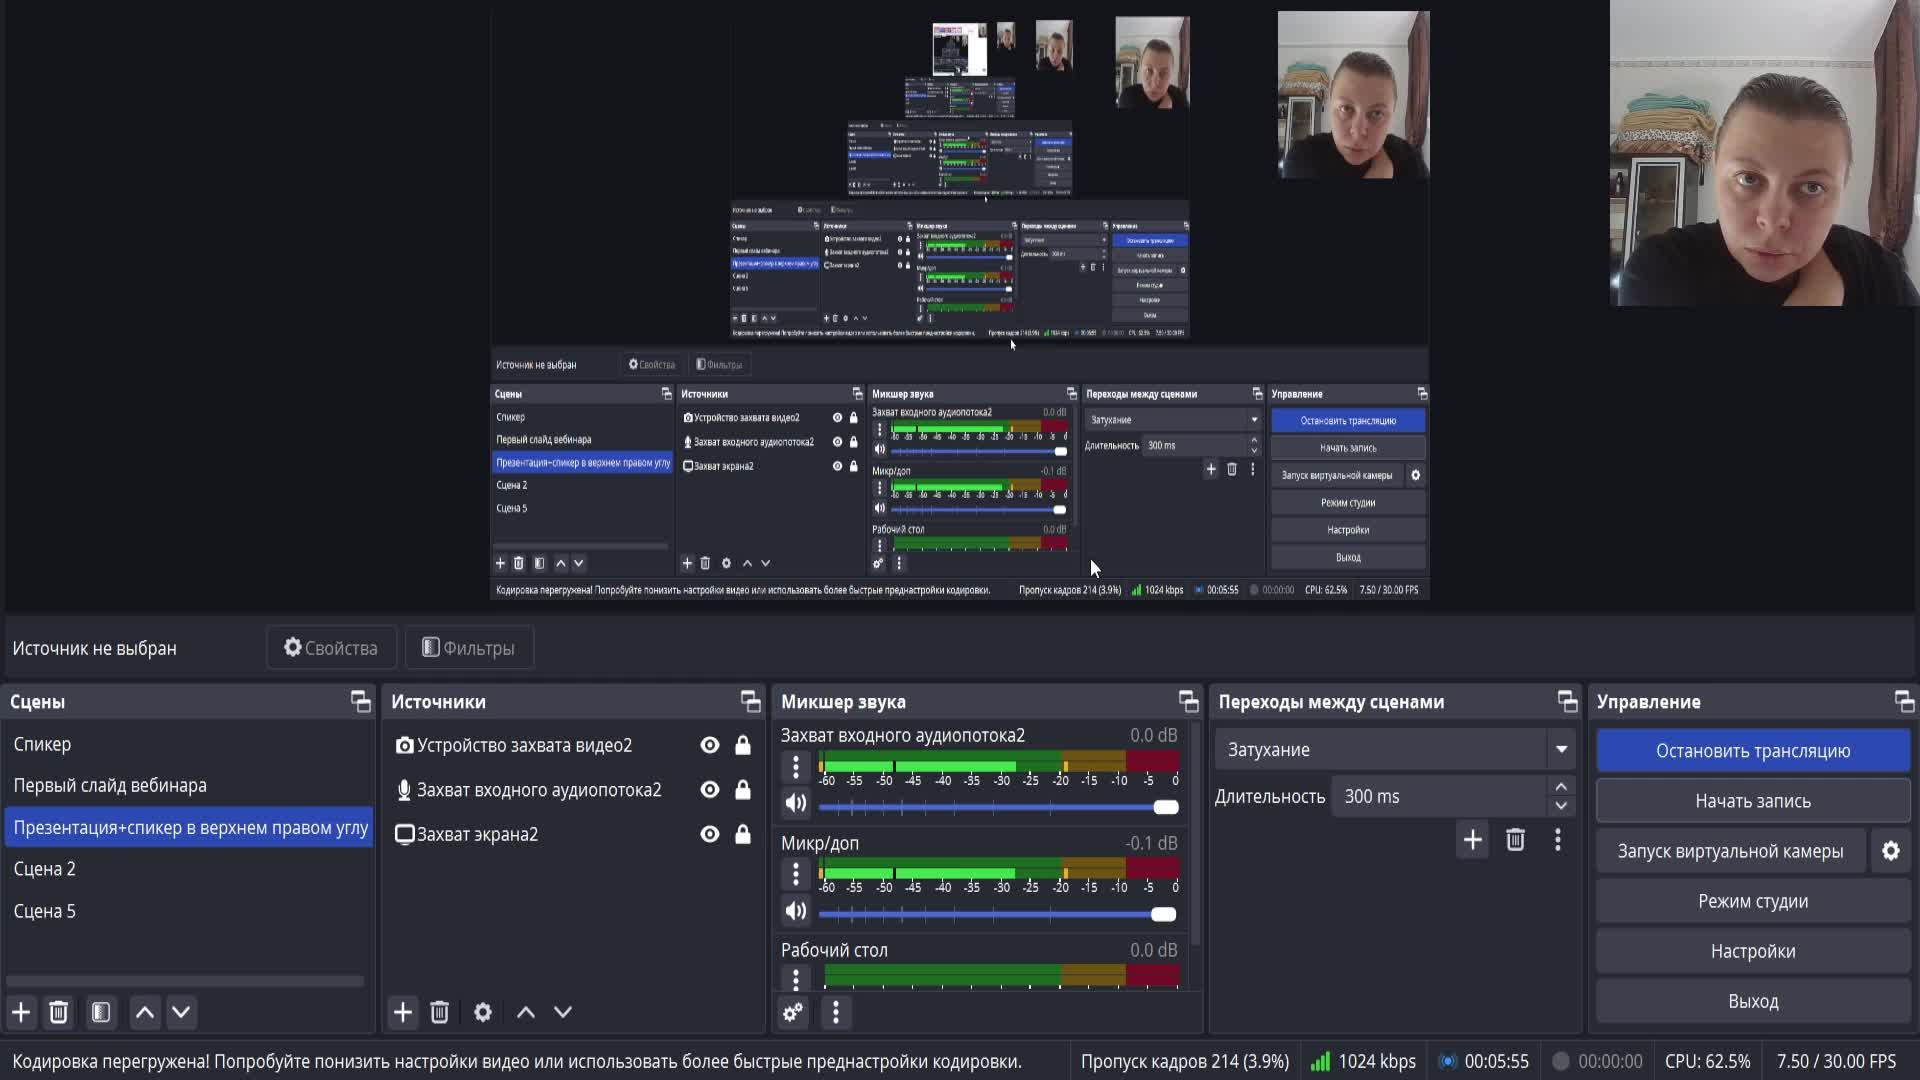The height and width of the screenshot is (1080, 1920).
Task: Select the Первый слайд вебинара scene
Action: coord(188,786)
